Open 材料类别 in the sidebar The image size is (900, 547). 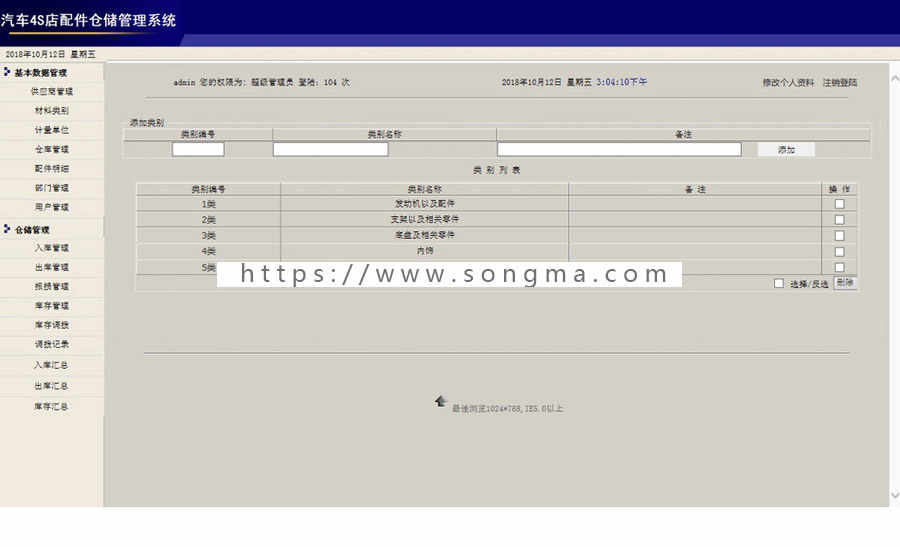[52, 110]
